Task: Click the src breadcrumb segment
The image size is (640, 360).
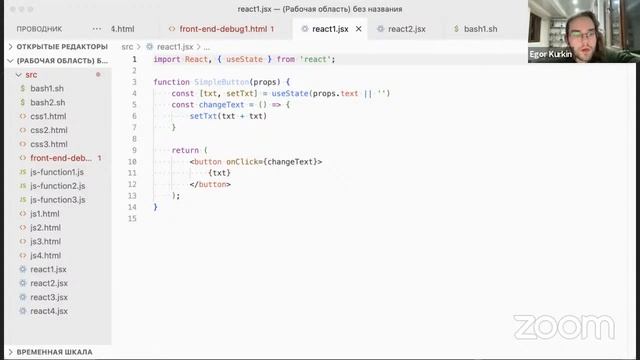Action: coord(127,47)
